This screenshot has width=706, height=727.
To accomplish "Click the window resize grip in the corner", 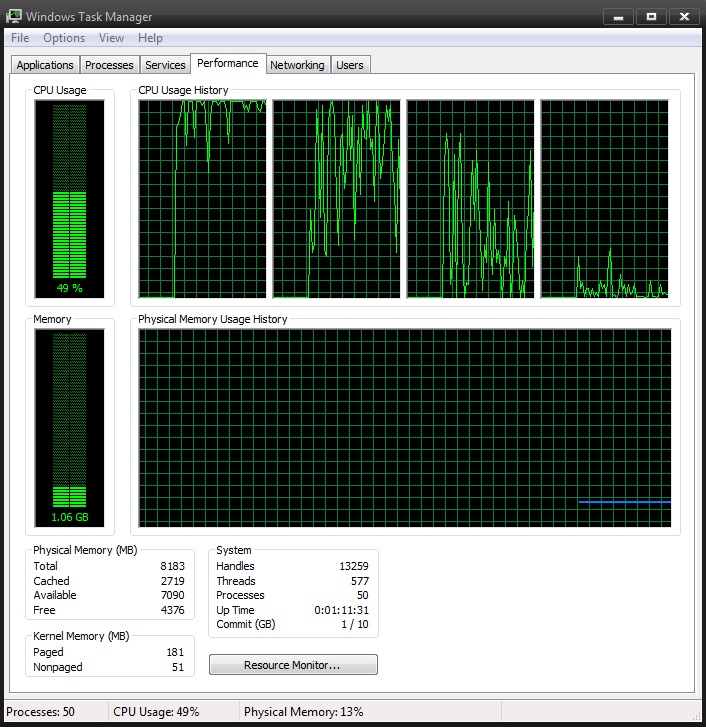I will point(696,716).
